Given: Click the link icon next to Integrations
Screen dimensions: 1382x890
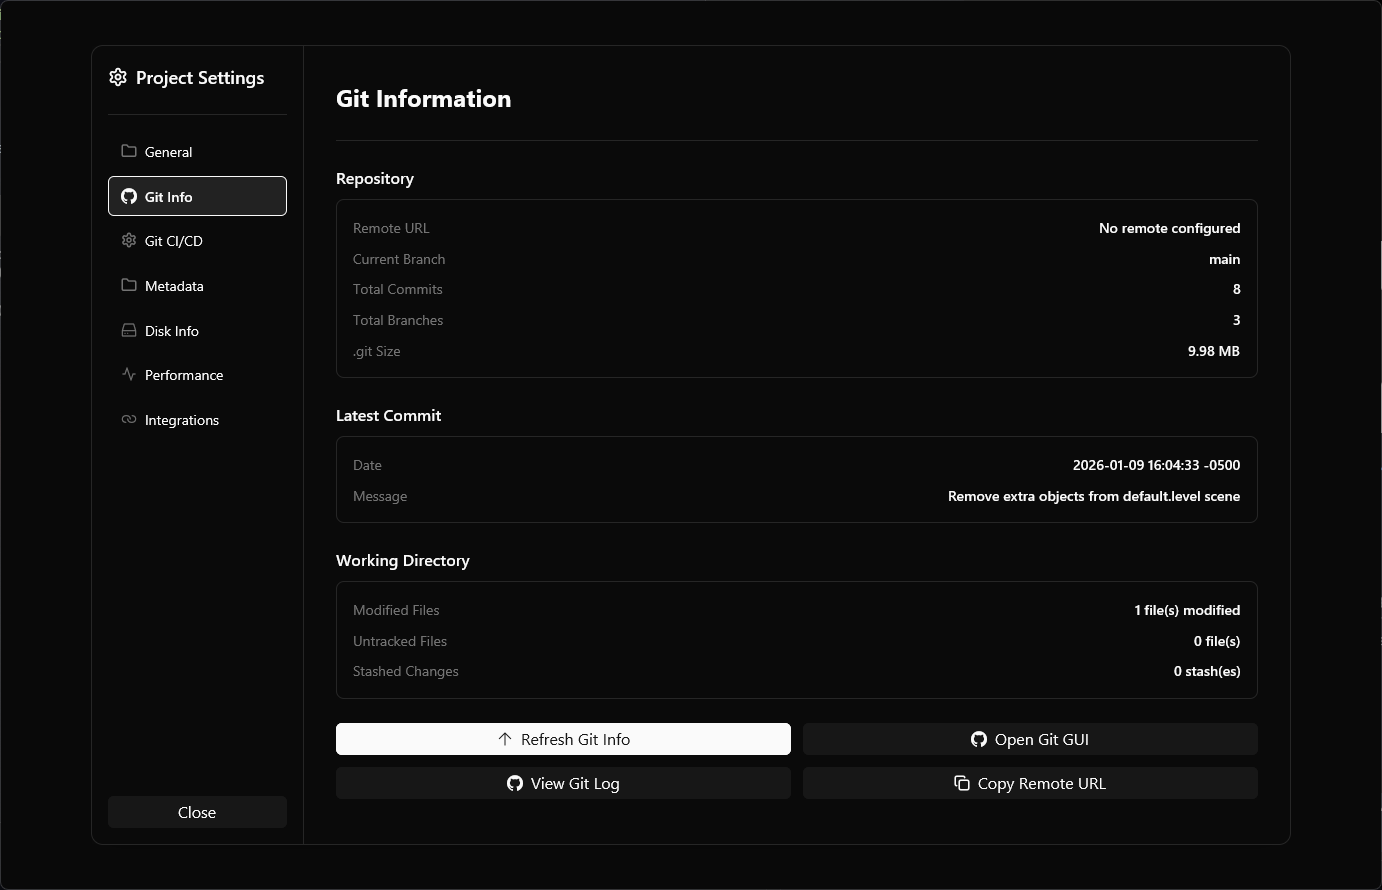Looking at the screenshot, I should (x=129, y=419).
